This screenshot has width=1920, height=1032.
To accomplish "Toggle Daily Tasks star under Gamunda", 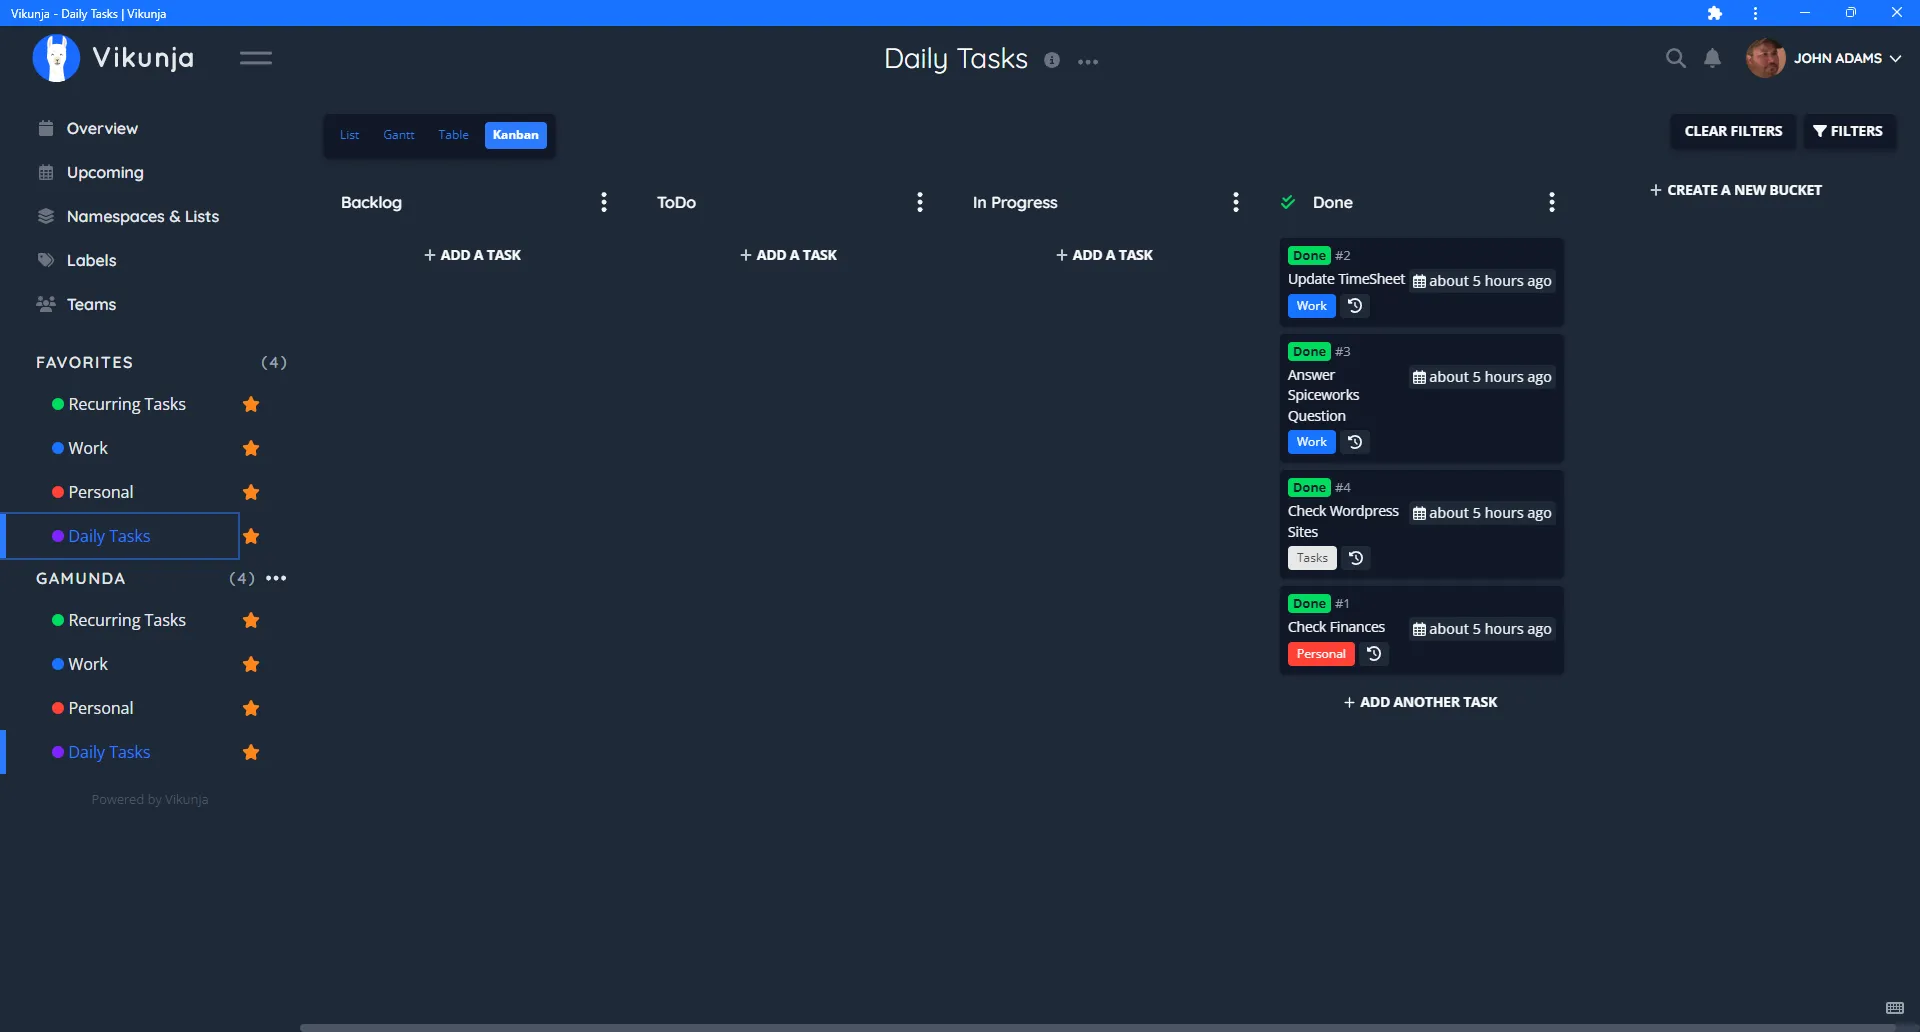I will click(251, 752).
